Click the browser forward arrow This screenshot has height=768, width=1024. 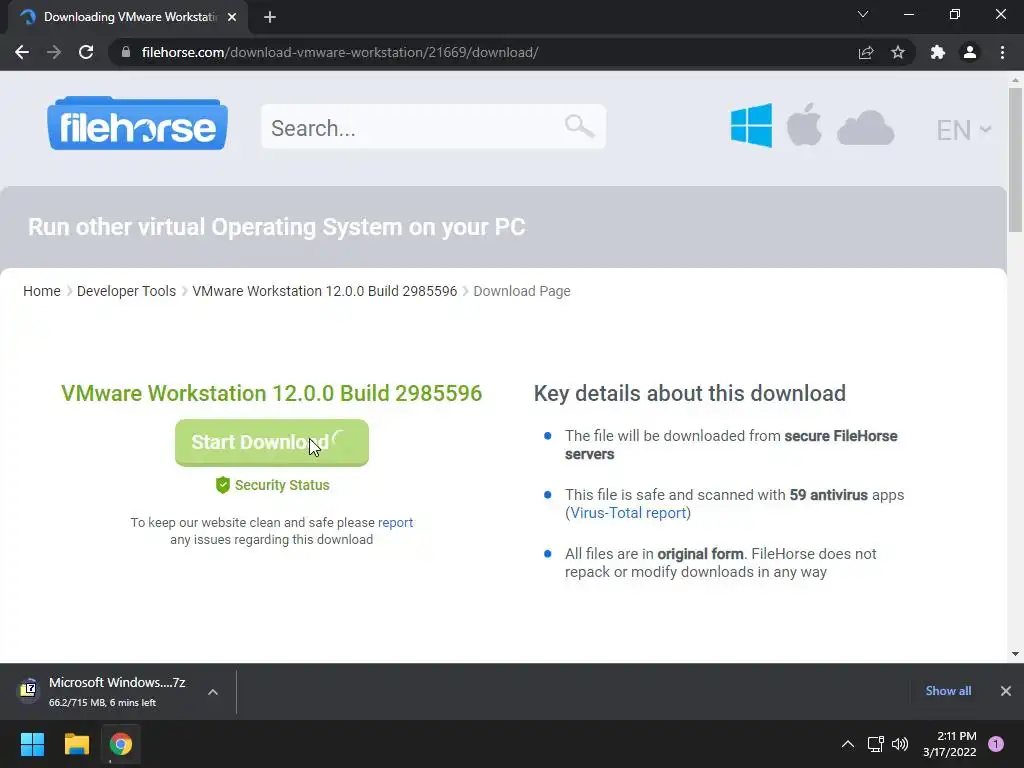(x=54, y=52)
